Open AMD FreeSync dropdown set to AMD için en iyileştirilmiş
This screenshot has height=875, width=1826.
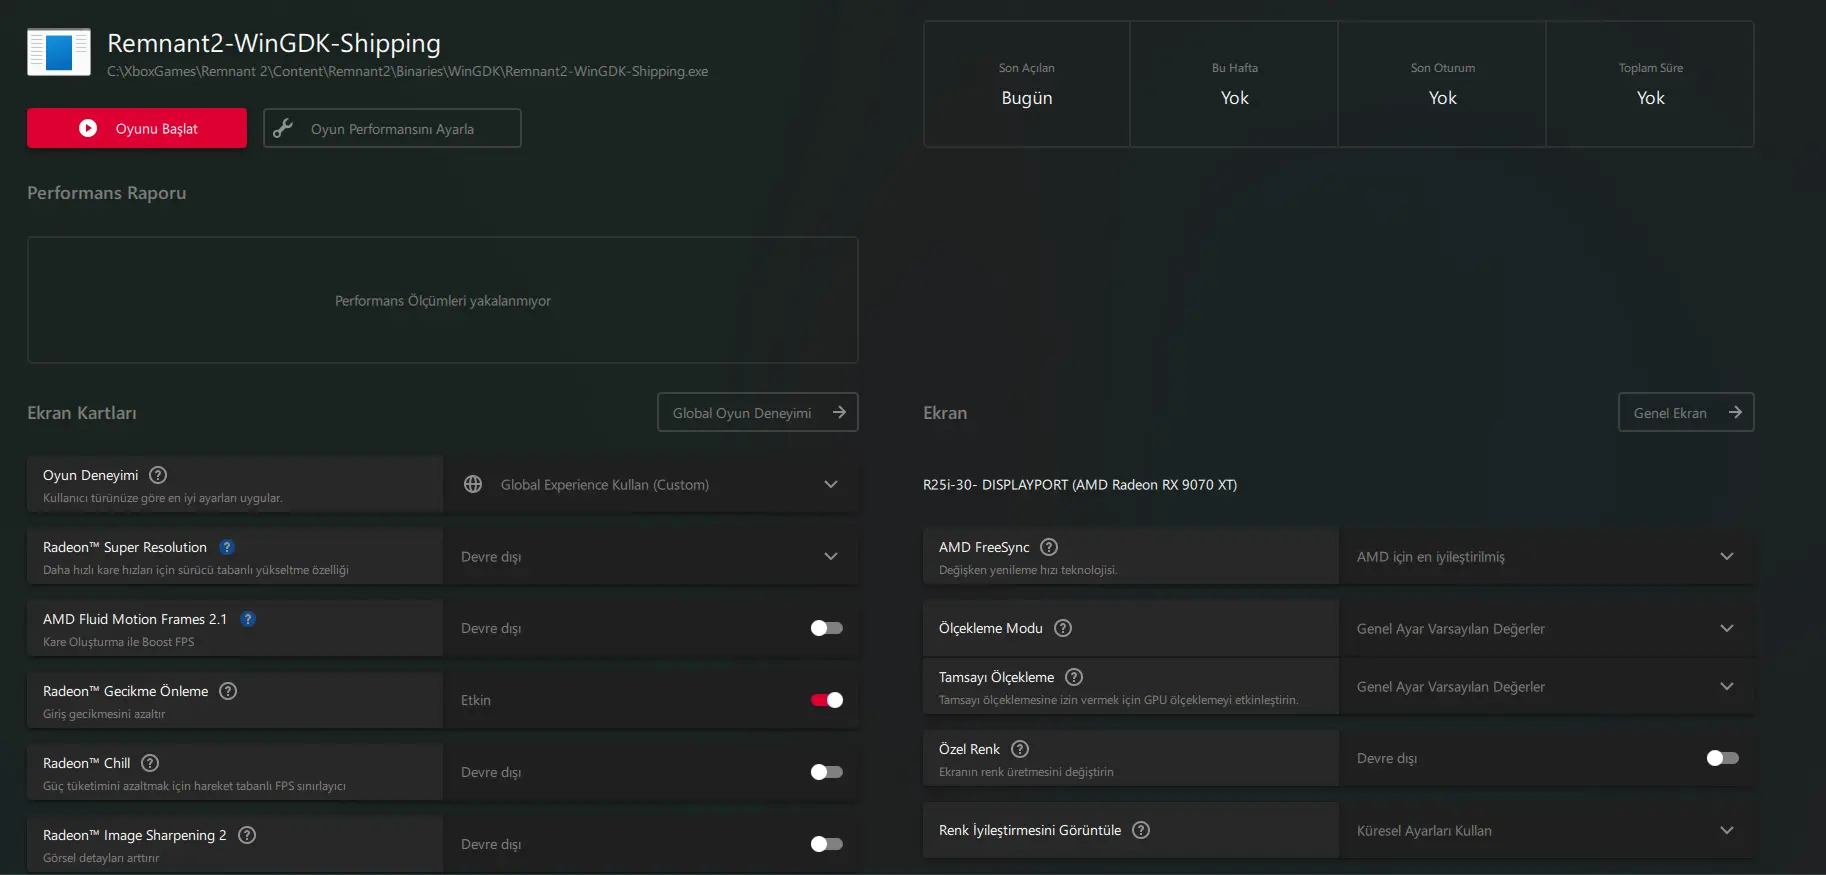(x=1547, y=556)
